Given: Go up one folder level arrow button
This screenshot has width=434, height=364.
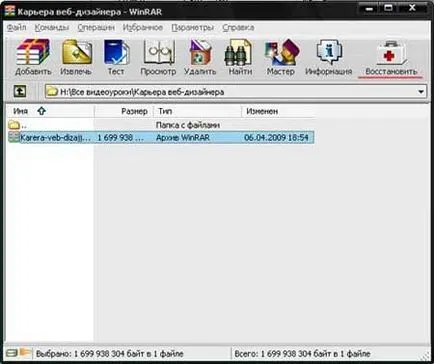Looking at the screenshot, I should pyautogui.click(x=20, y=91).
